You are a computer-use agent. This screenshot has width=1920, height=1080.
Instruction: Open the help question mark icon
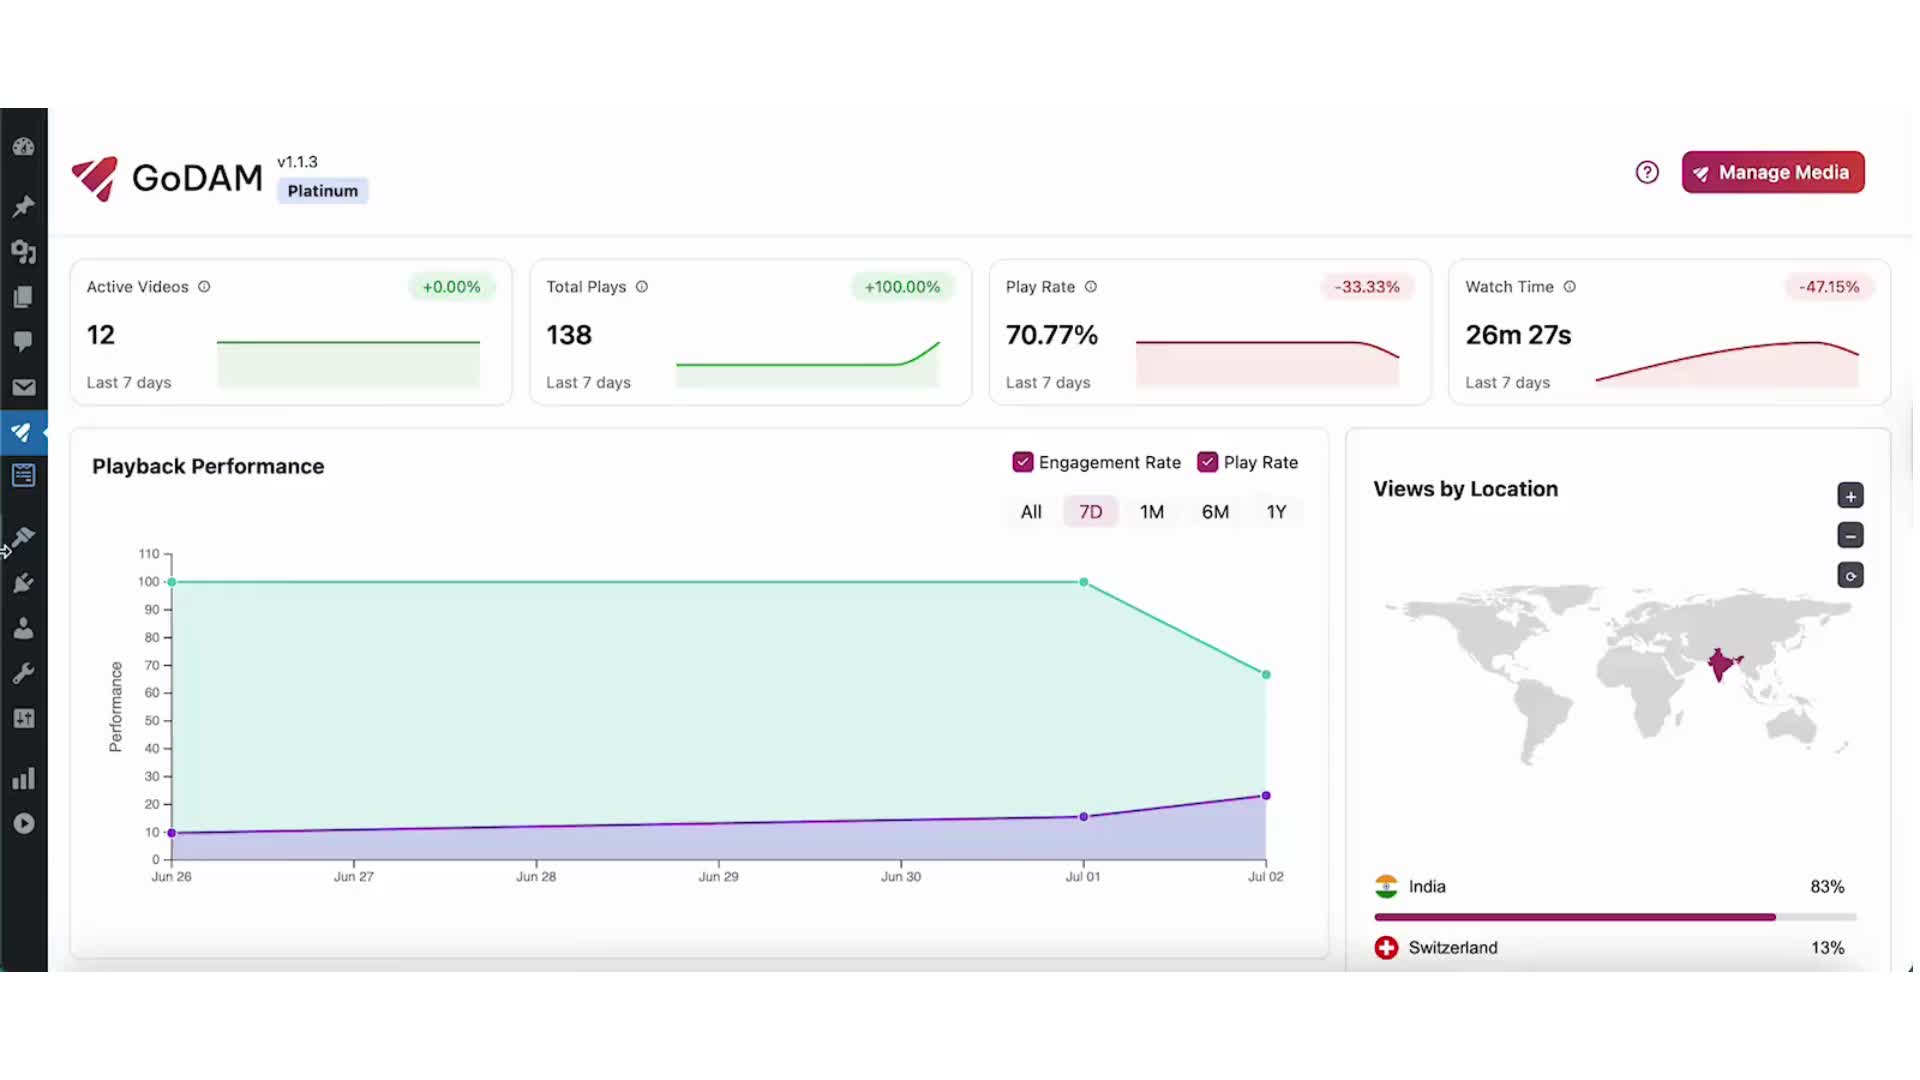coord(1646,172)
